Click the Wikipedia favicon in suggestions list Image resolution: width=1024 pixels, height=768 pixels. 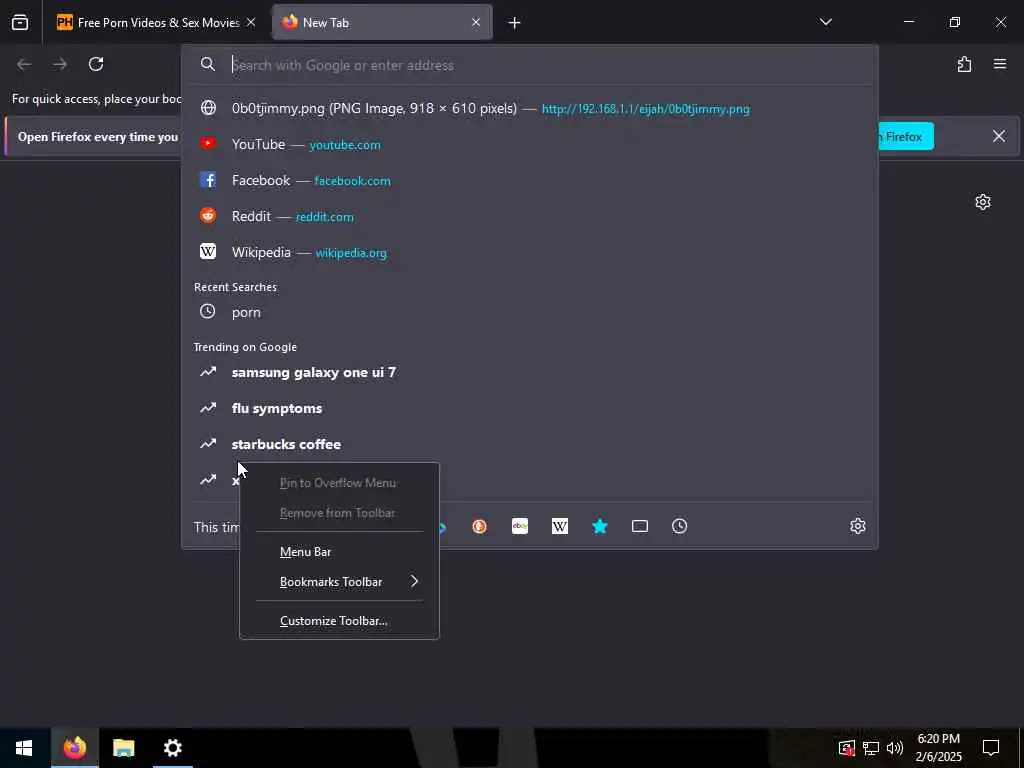208,251
